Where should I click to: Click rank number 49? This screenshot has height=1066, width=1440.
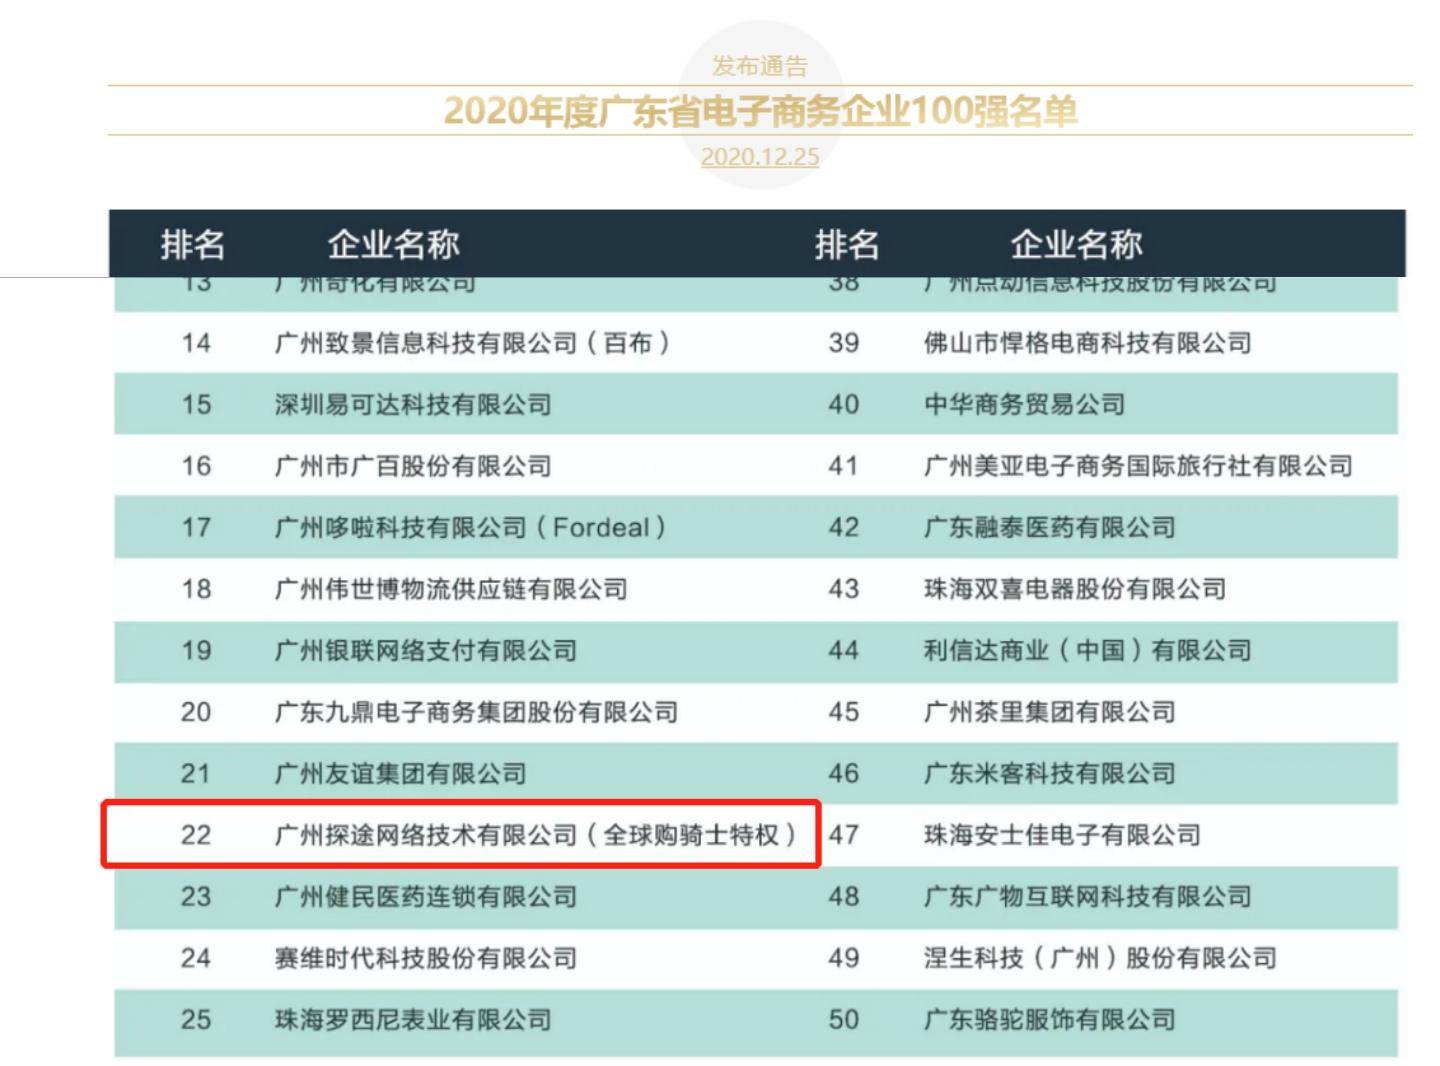point(844,958)
